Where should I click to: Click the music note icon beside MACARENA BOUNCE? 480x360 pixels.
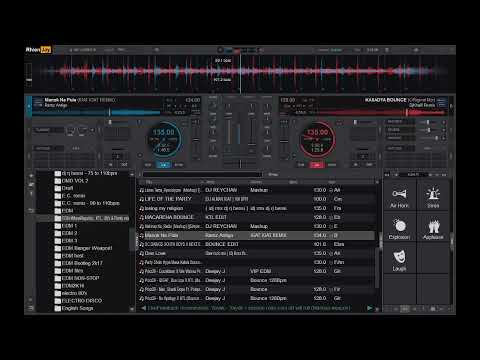click(x=141, y=217)
